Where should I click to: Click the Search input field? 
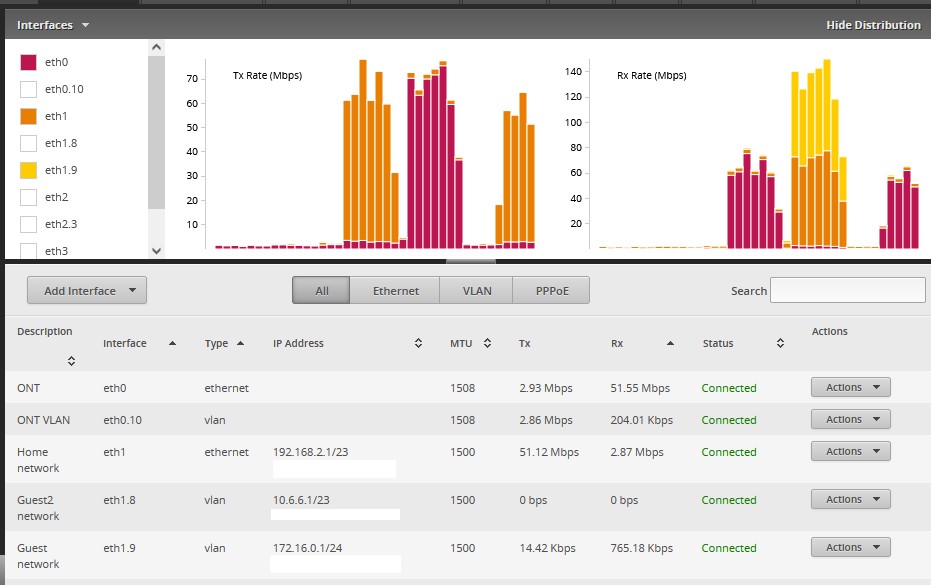(x=847, y=290)
